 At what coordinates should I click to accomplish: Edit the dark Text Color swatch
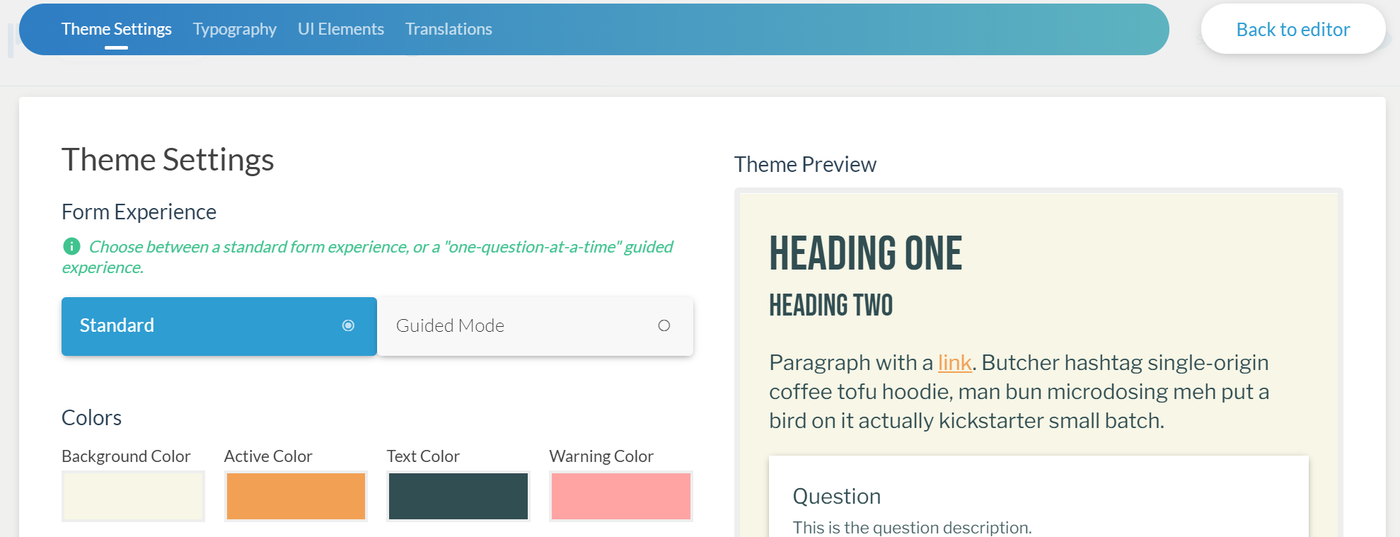(x=458, y=496)
